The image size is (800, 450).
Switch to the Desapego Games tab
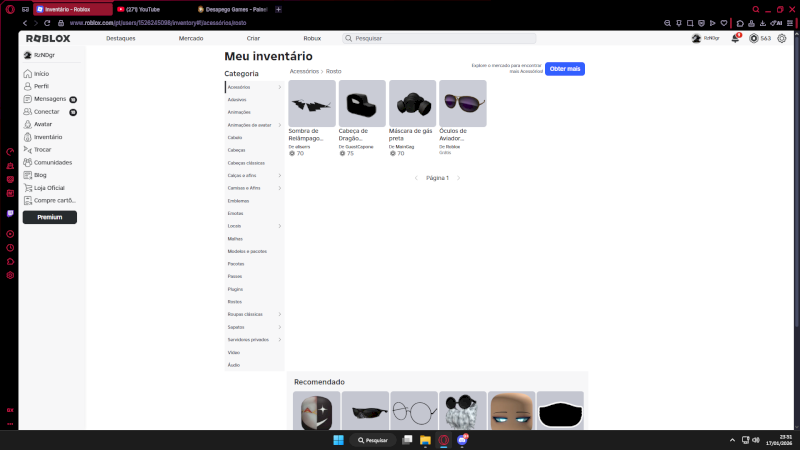click(x=232, y=9)
